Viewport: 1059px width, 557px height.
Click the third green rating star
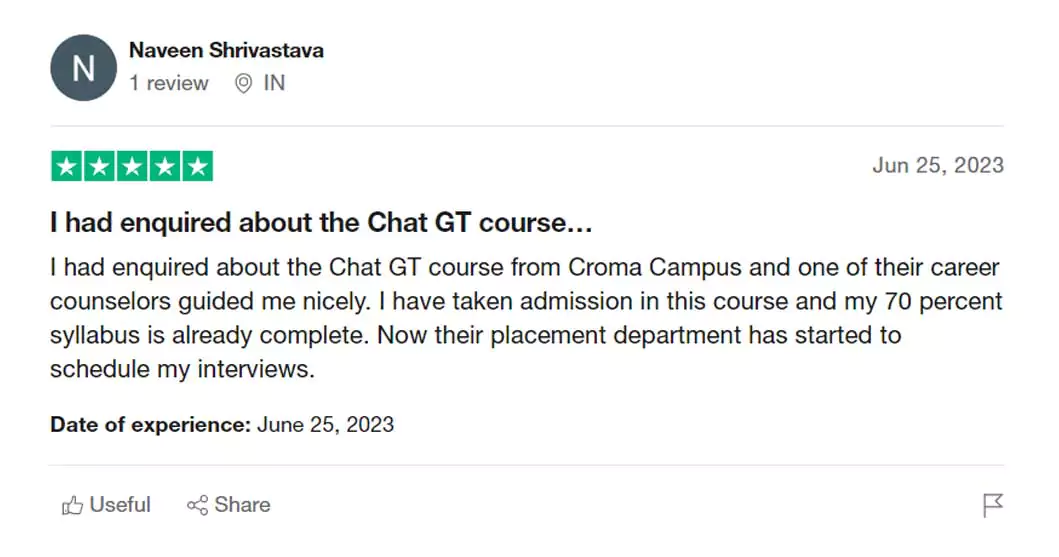coord(132,166)
